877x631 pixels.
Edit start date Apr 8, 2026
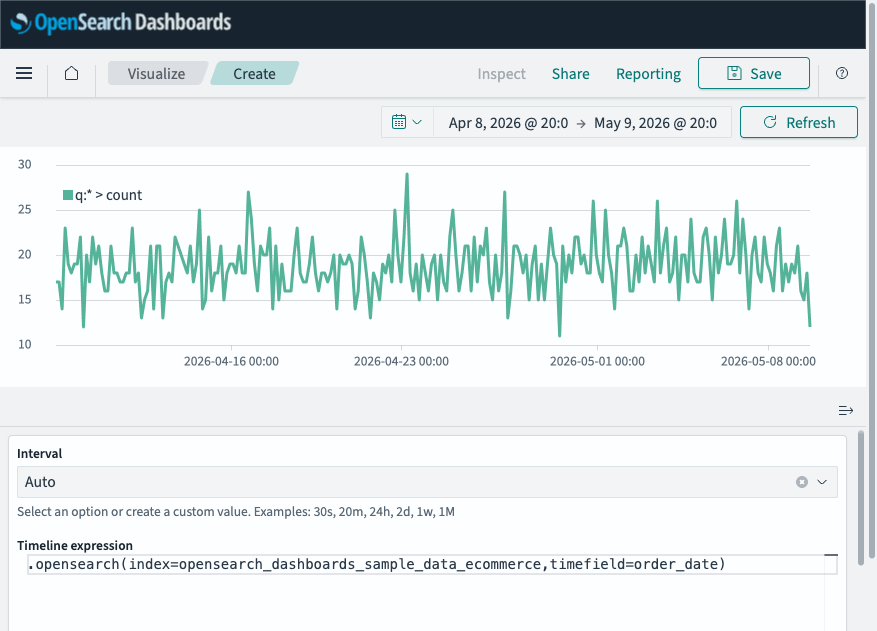pyautogui.click(x=508, y=123)
